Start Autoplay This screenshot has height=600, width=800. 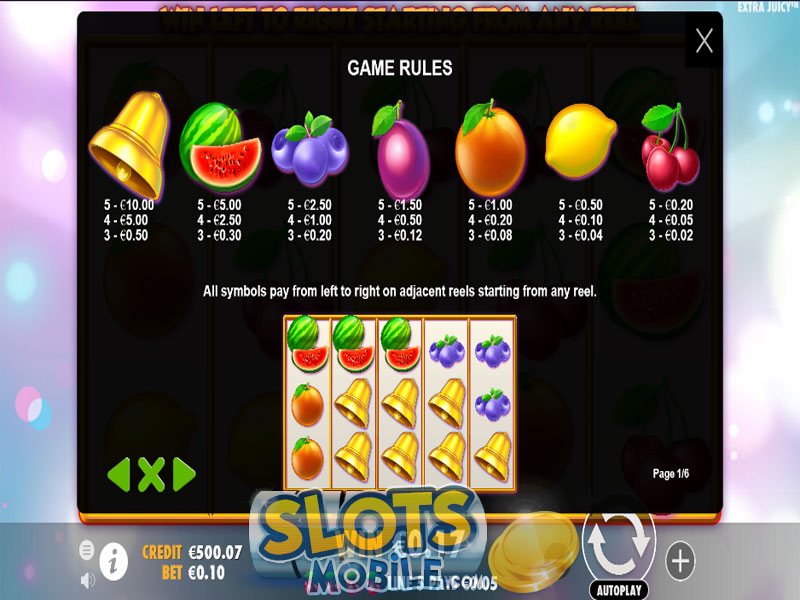coord(619,590)
